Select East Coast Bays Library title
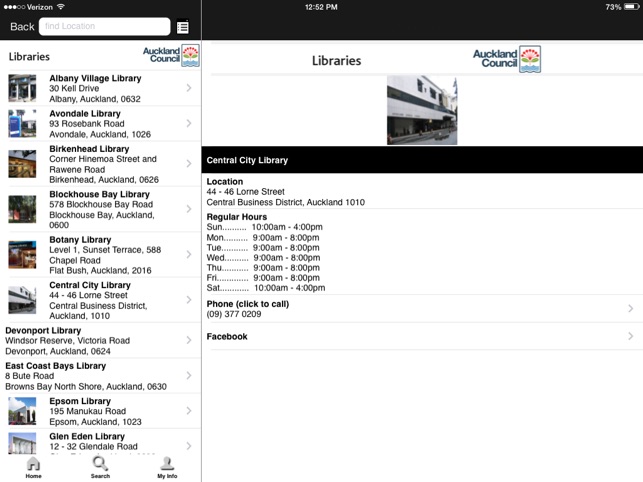 [x=55, y=366]
